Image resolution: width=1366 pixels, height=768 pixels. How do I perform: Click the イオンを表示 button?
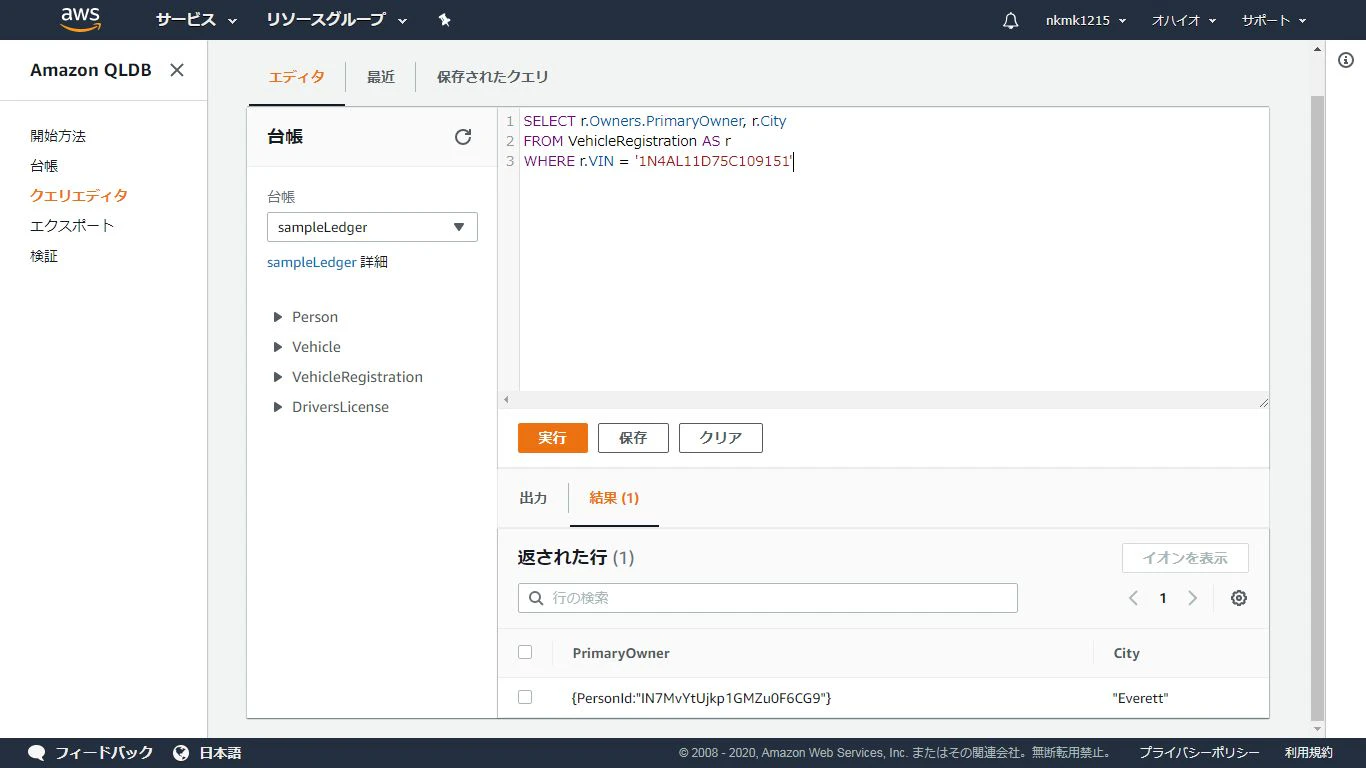pyautogui.click(x=1185, y=558)
